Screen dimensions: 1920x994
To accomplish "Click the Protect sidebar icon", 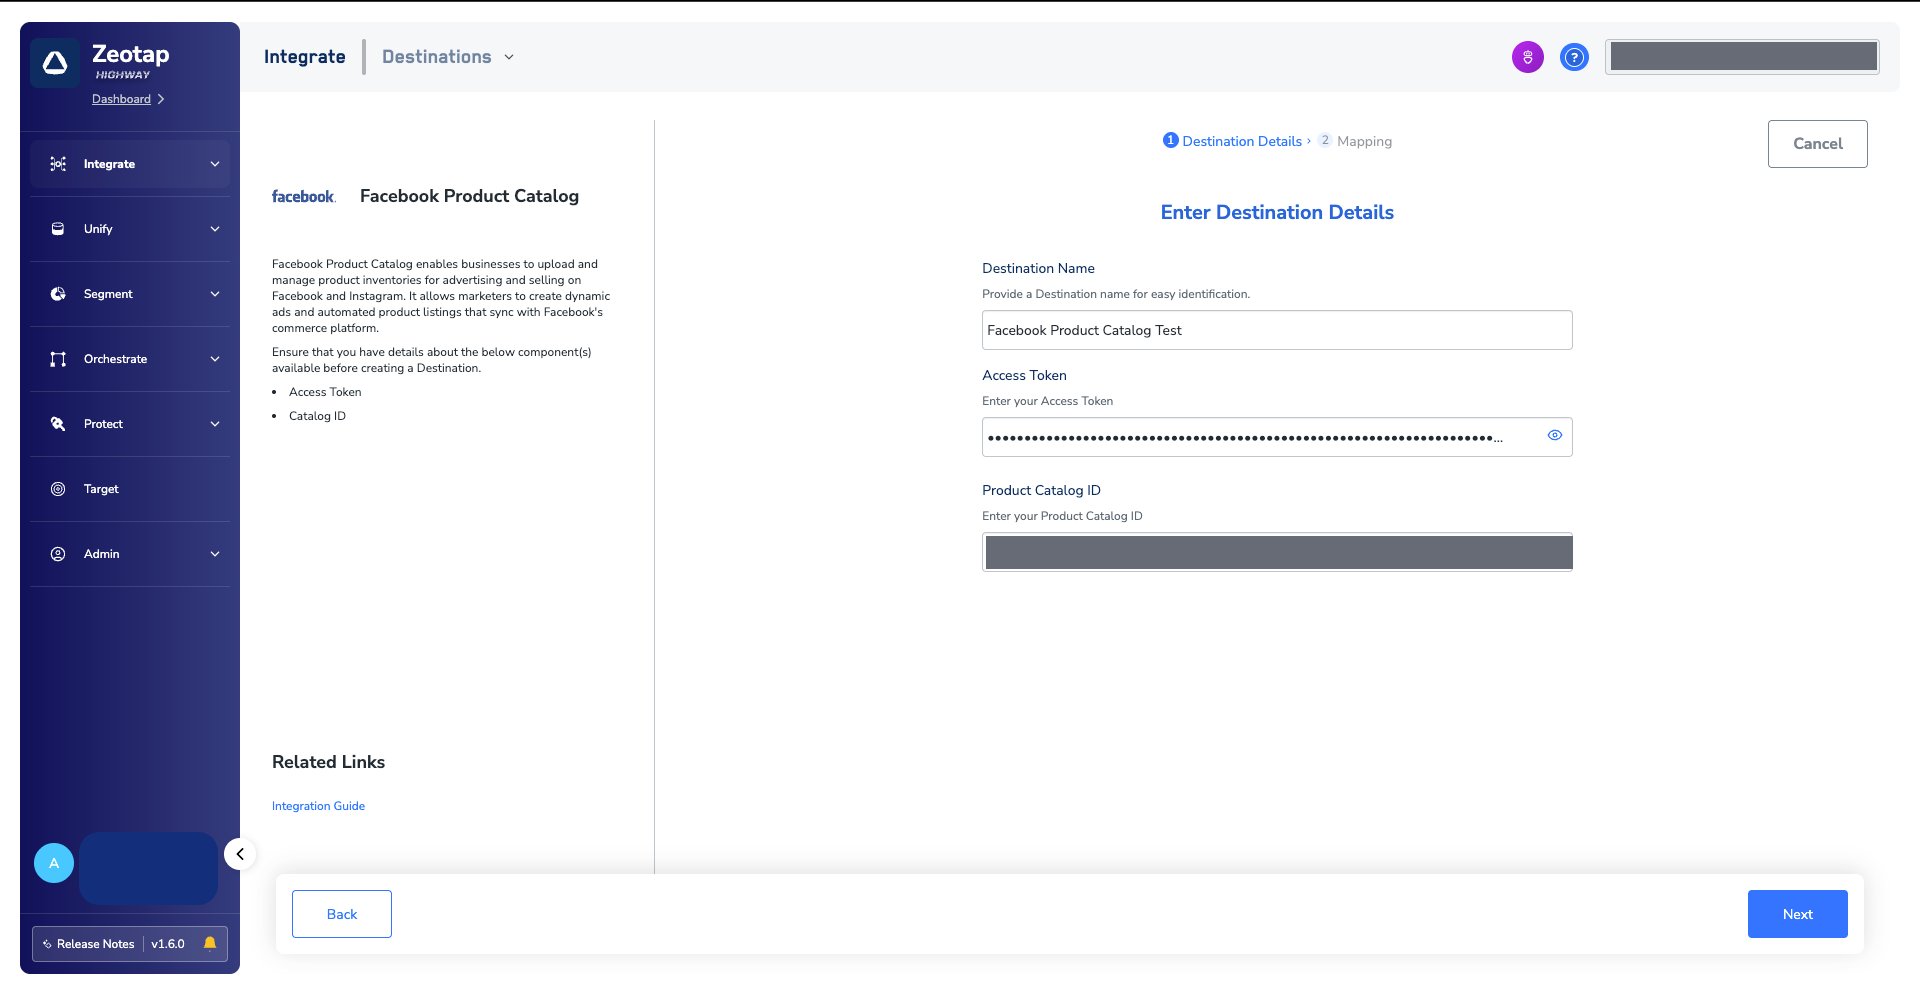I will pos(58,424).
